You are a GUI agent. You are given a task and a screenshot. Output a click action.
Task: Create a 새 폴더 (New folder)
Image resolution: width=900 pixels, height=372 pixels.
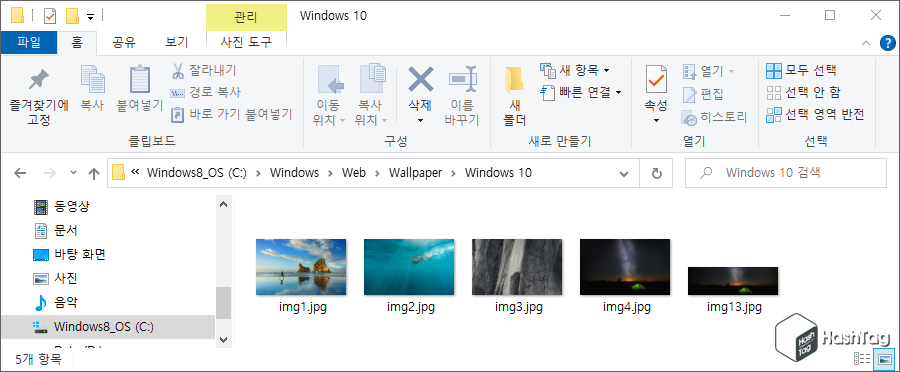(515, 95)
